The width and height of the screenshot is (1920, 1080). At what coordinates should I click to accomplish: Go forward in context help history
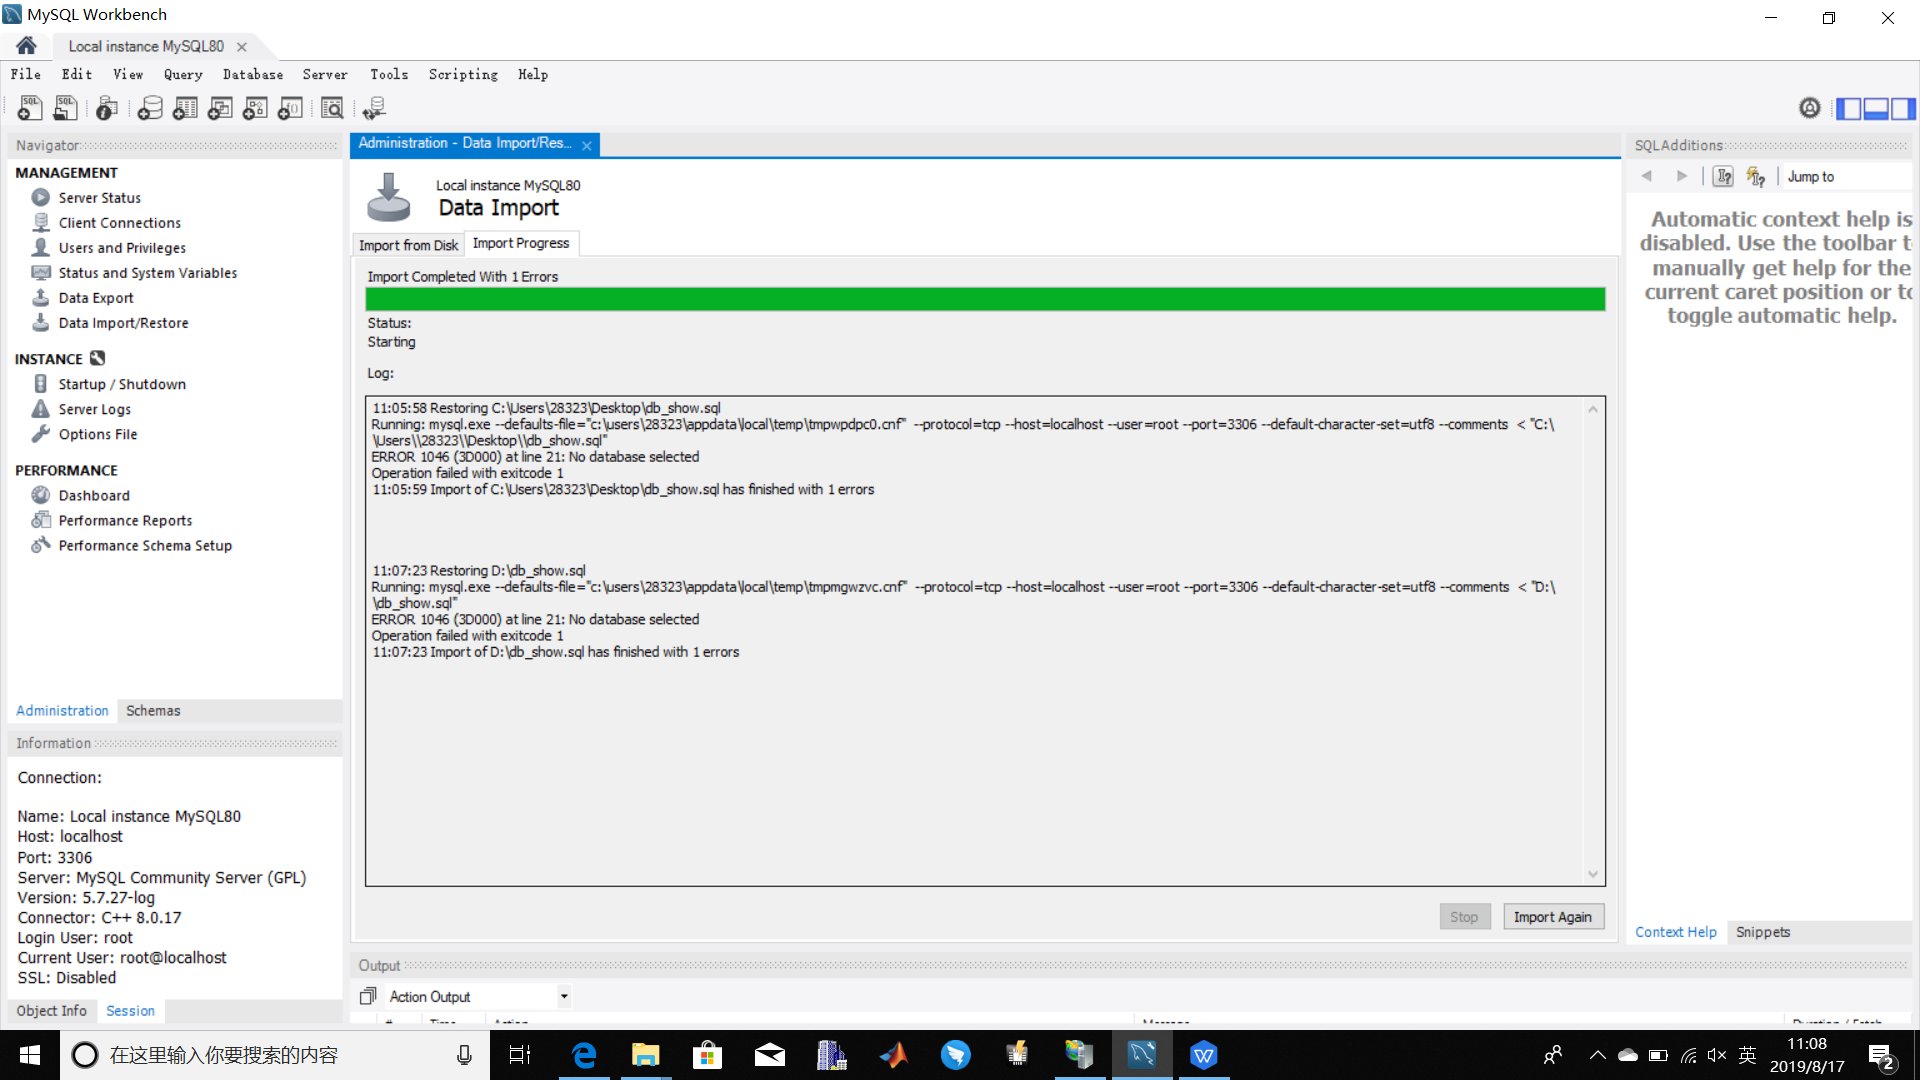tap(1682, 176)
